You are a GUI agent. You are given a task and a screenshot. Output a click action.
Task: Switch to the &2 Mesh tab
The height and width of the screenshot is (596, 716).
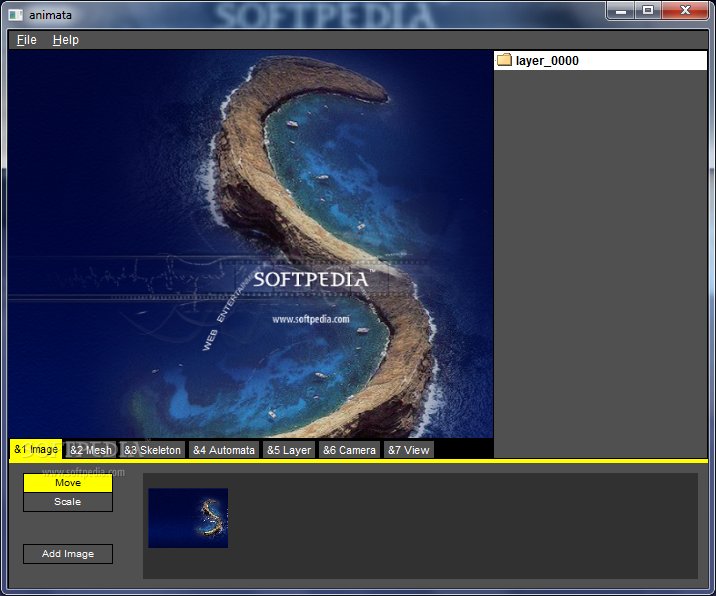[91, 450]
